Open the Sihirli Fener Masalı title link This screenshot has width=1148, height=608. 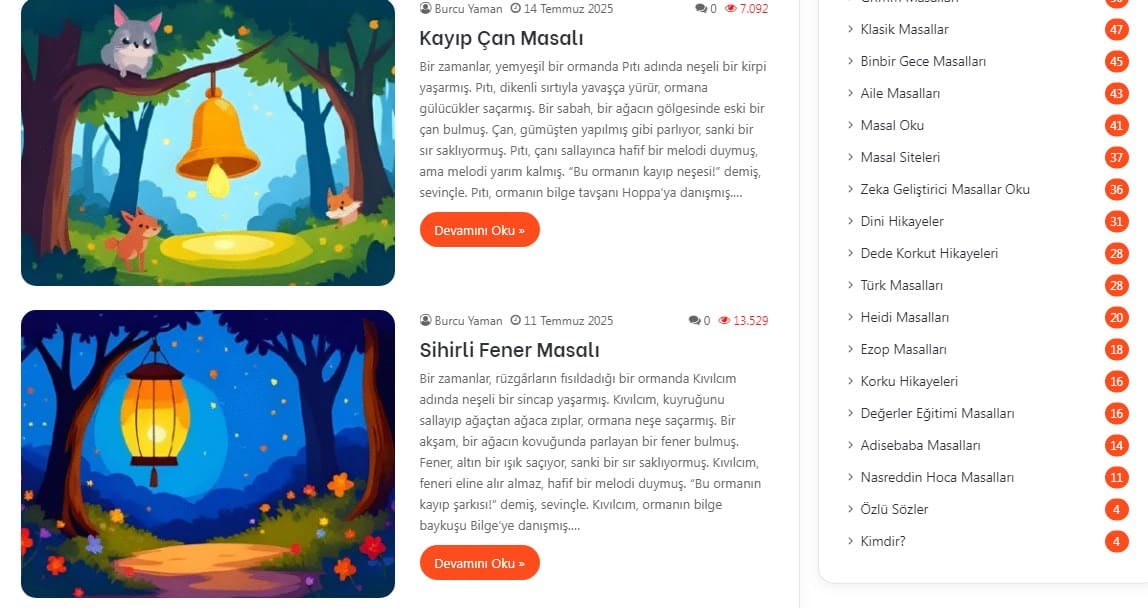tap(510, 349)
